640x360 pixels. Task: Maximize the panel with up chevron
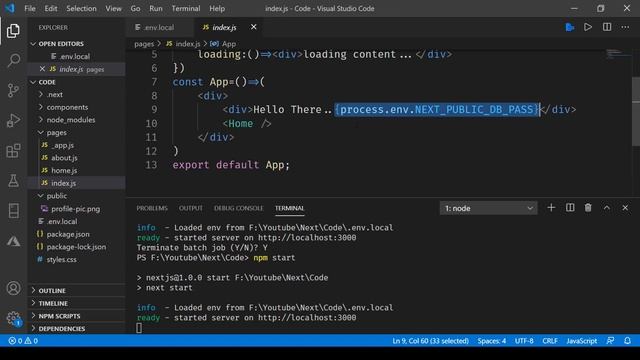coord(607,208)
